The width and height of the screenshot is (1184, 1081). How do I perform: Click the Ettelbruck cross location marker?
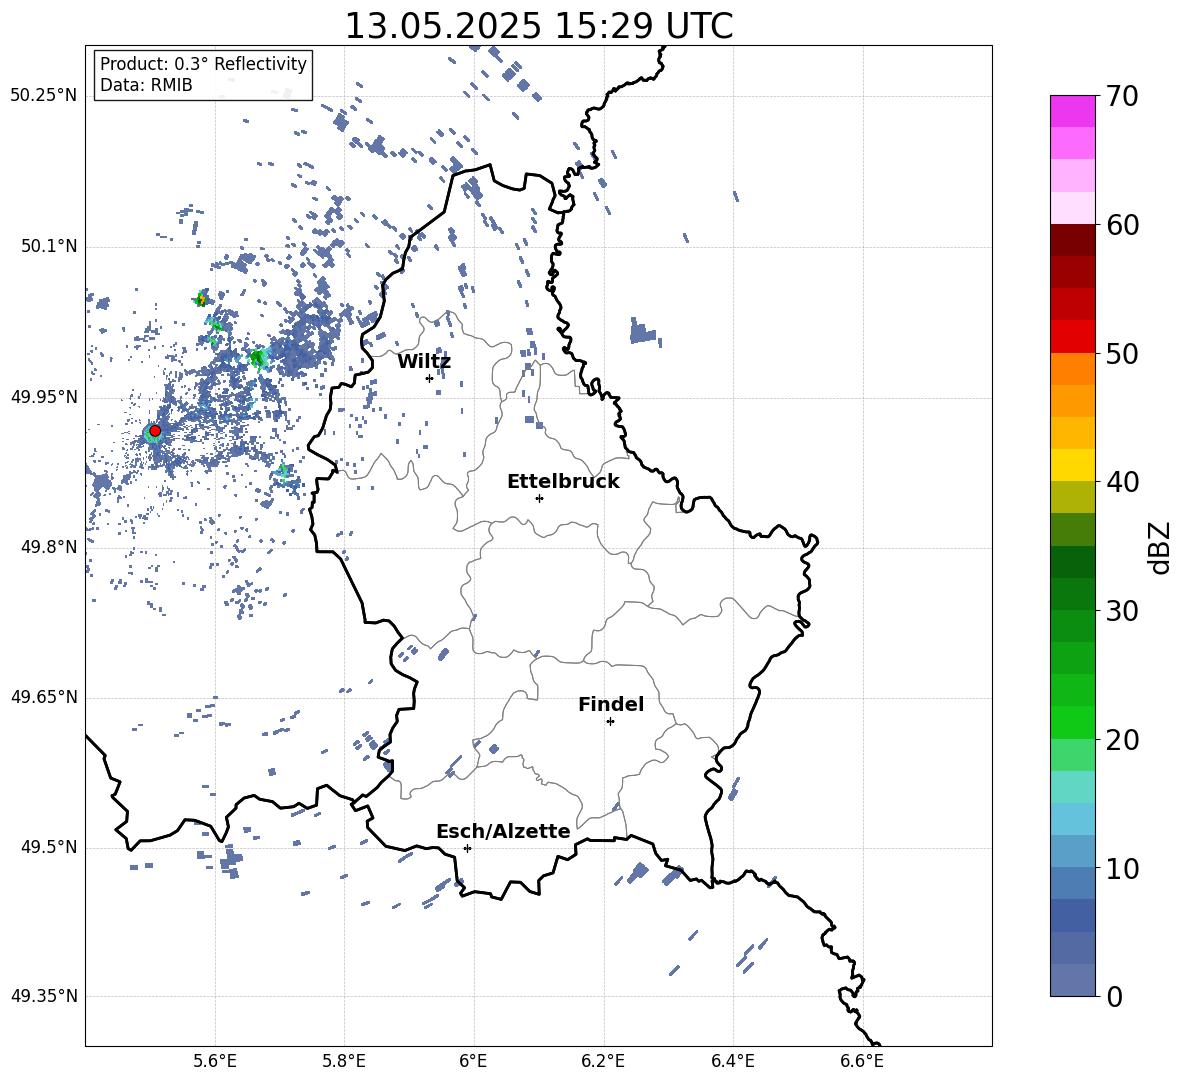tap(539, 498)
